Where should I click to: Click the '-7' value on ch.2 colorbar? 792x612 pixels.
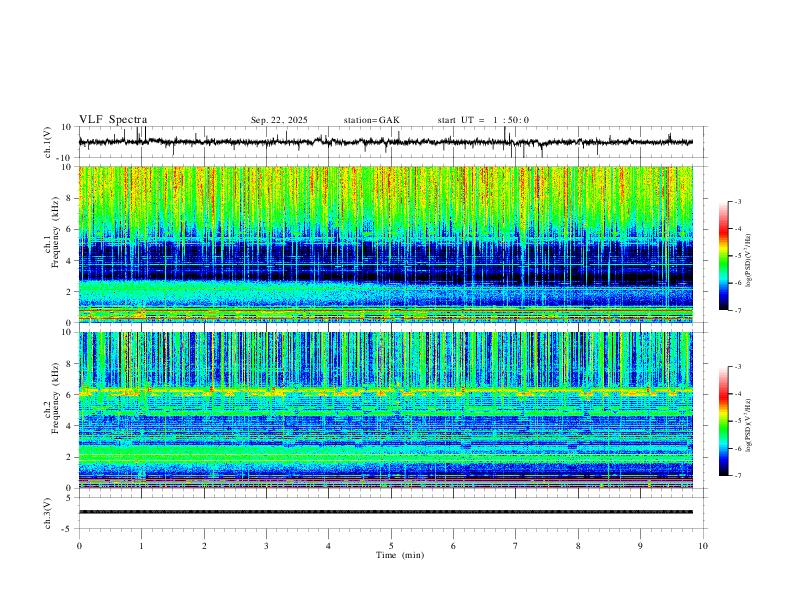pyautogui.click(x=737, y=476)
